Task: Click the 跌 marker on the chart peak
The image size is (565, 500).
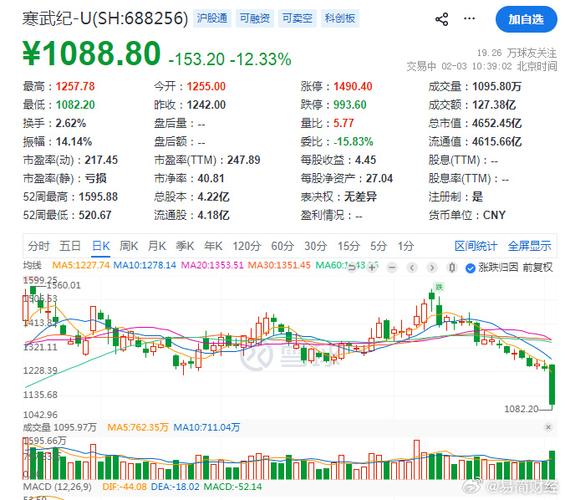Action: click(439, 287)
